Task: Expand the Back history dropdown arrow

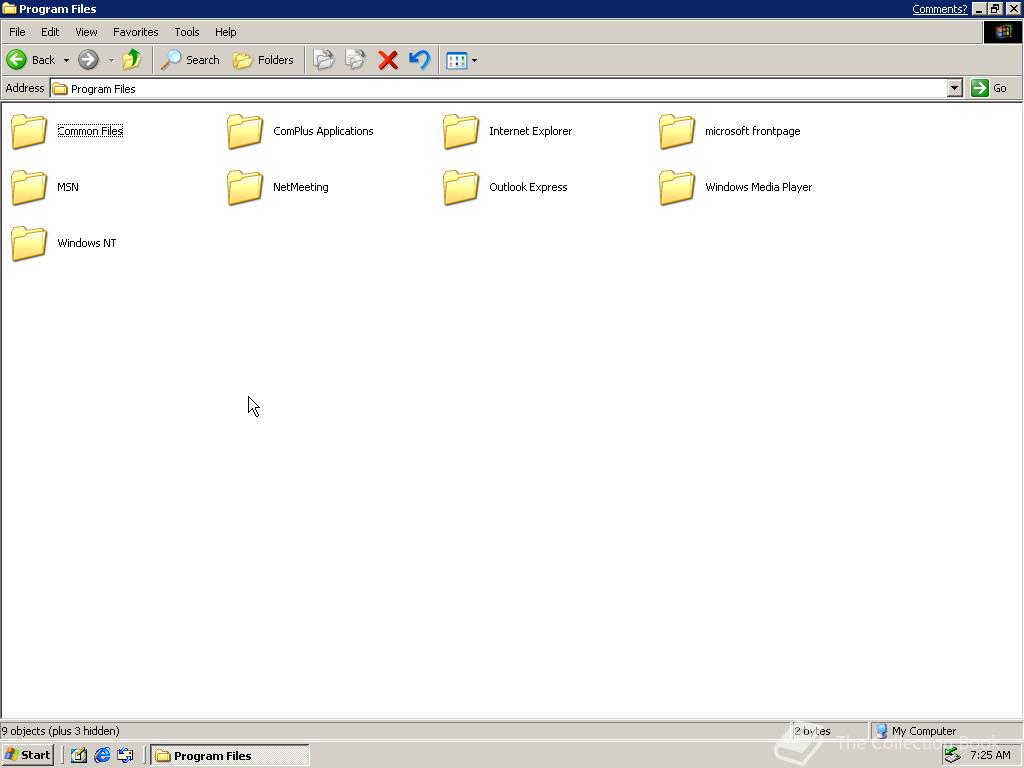Action: pyautogui.click(x=66, y=61)
